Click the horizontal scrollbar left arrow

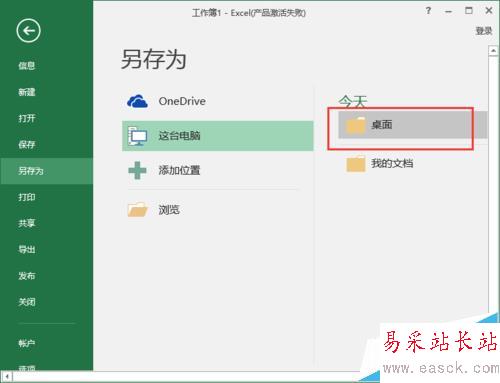7,377
